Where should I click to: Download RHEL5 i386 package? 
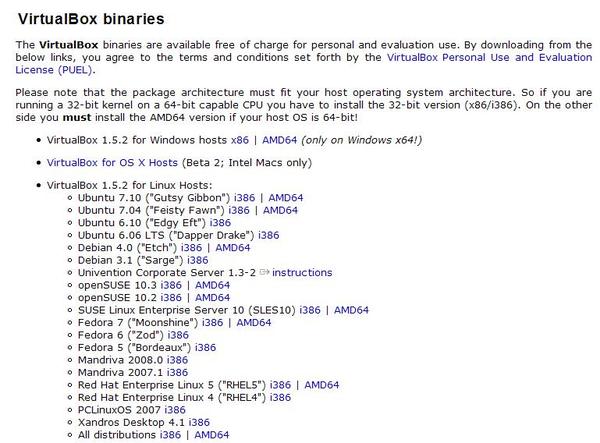(280, 385)
